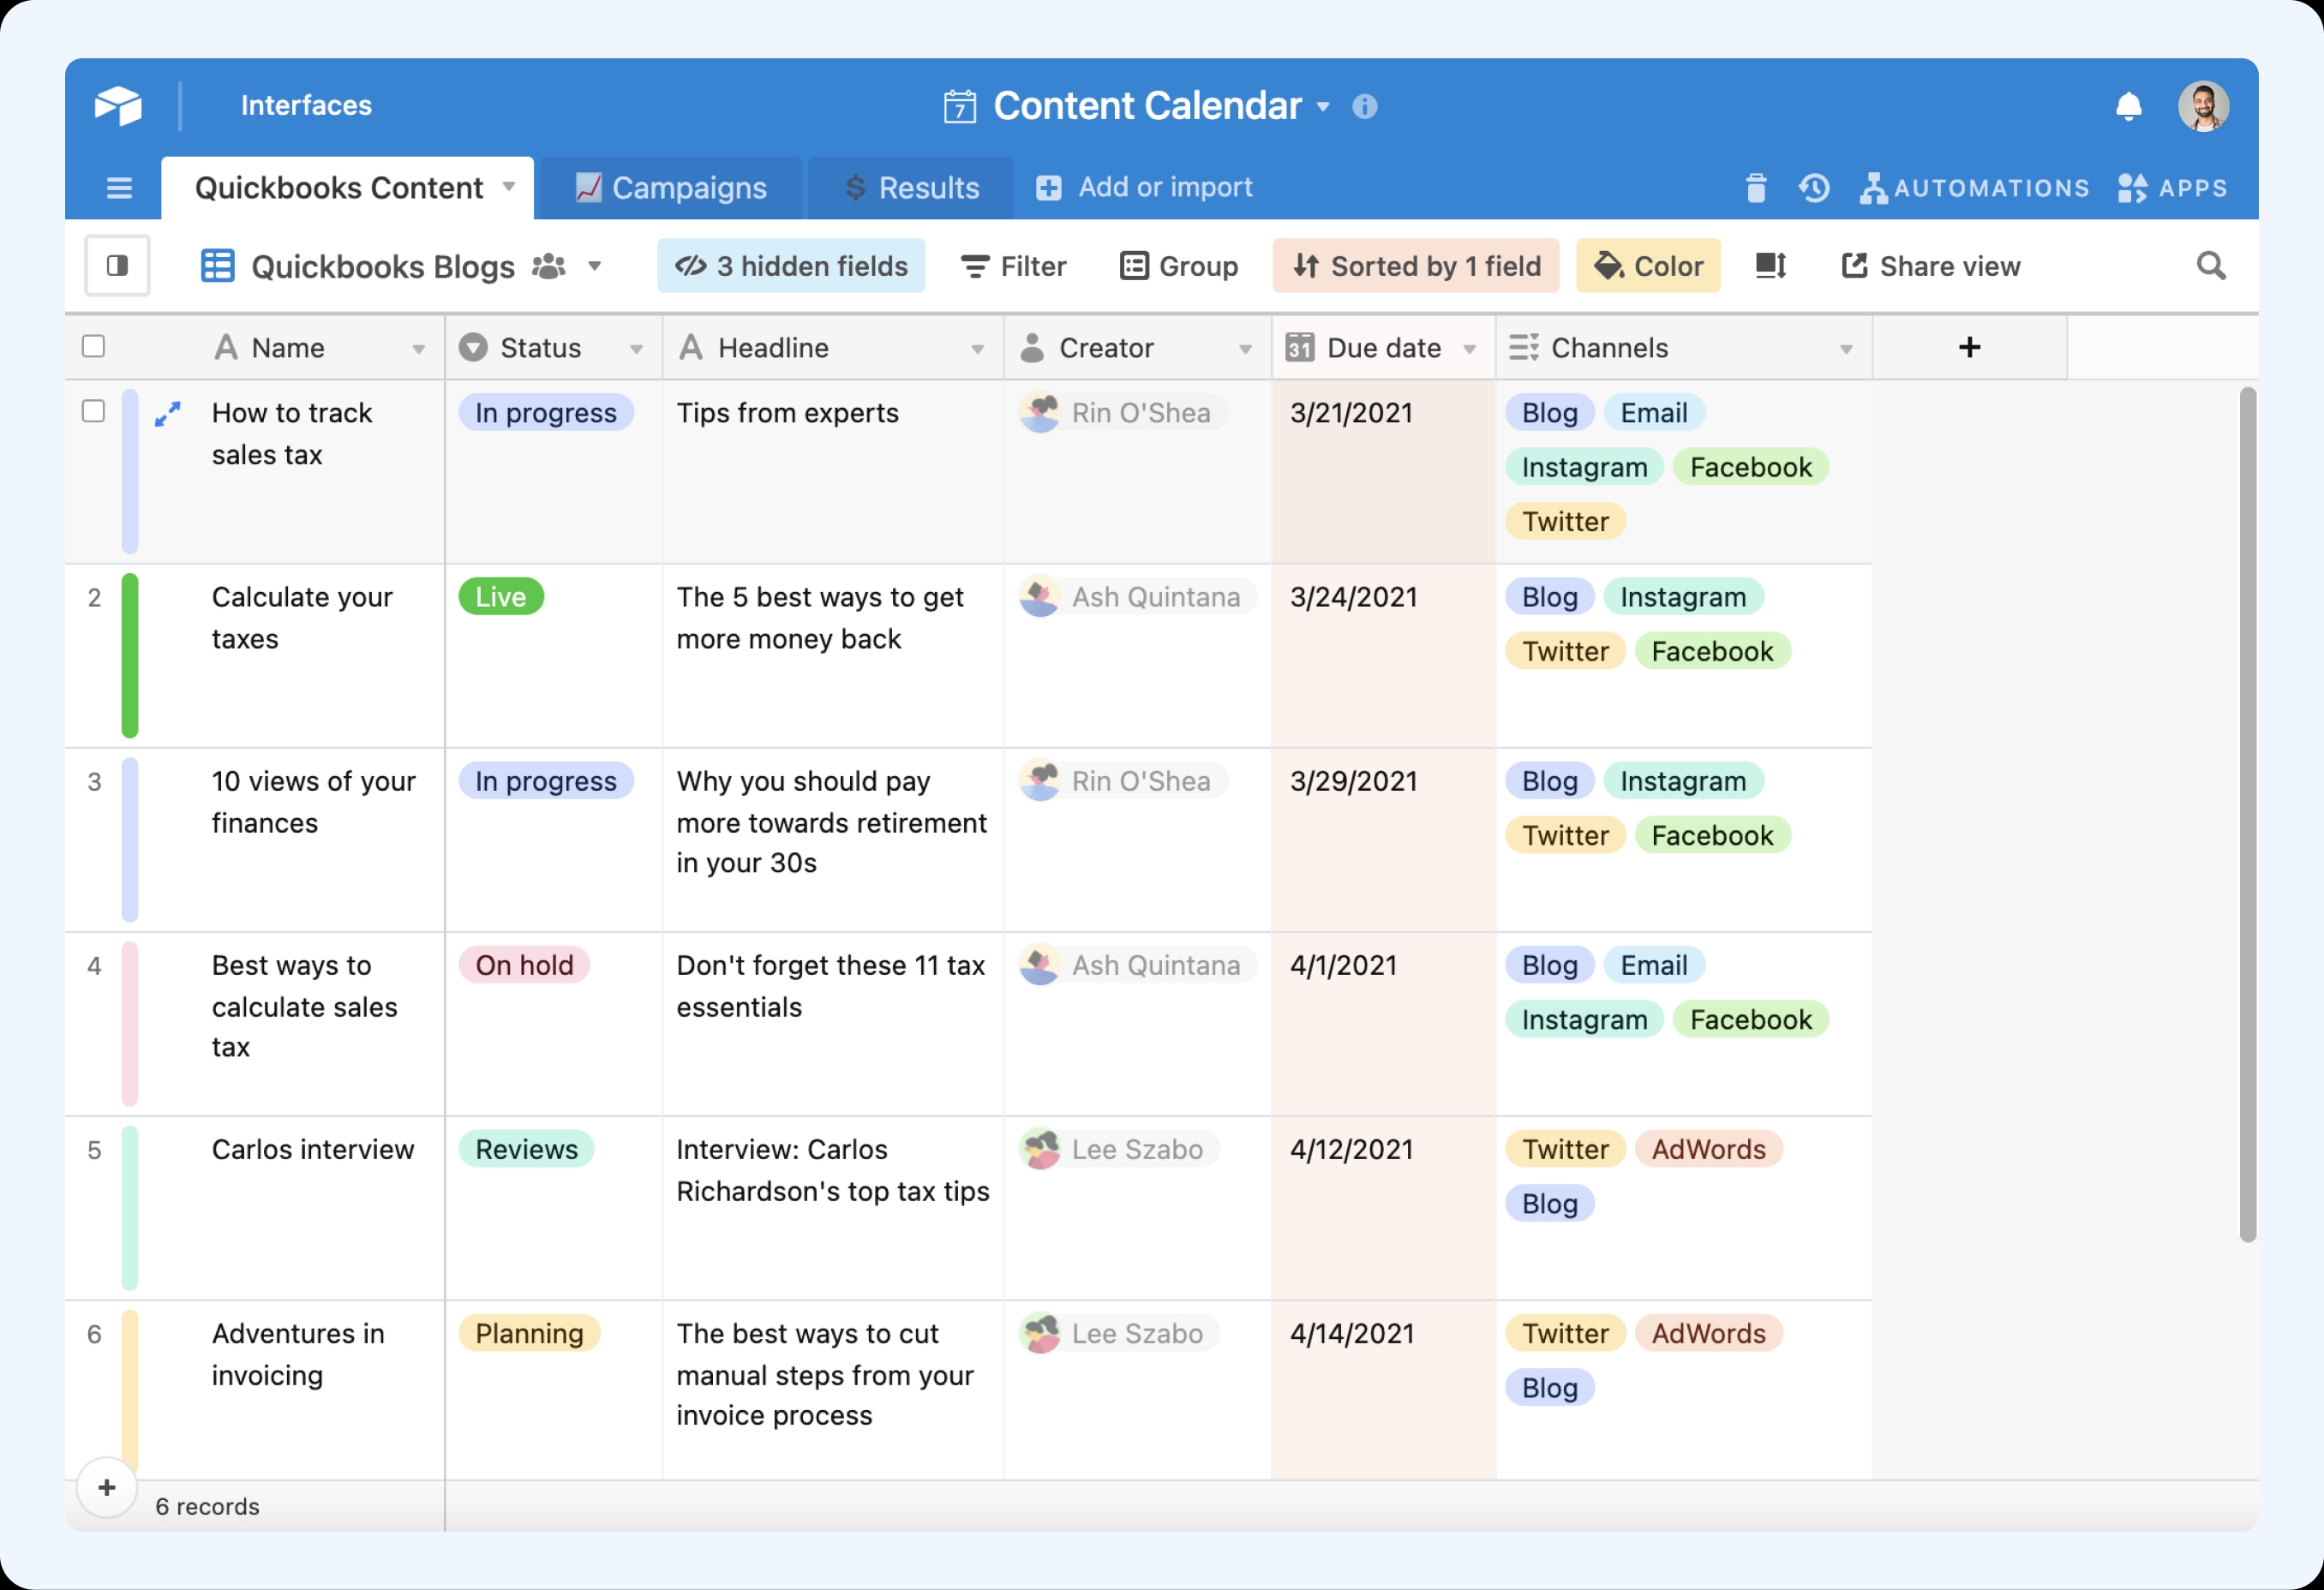Open the Quickbooks Content tab dropdown arrow
Viewport: 2324px width, 1590px height.
click(509, 187)
